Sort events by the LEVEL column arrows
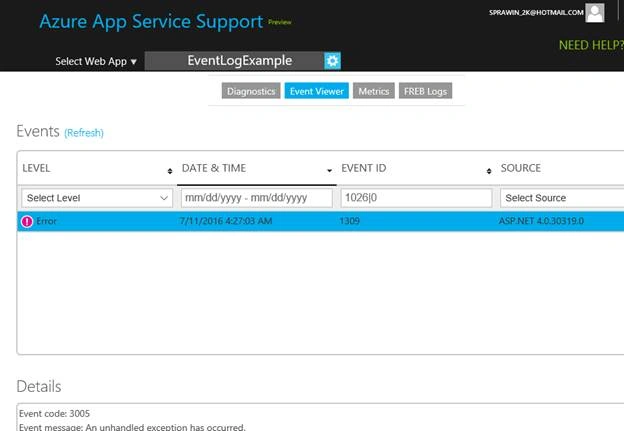The image size is (624, 431). click(170, 171)
